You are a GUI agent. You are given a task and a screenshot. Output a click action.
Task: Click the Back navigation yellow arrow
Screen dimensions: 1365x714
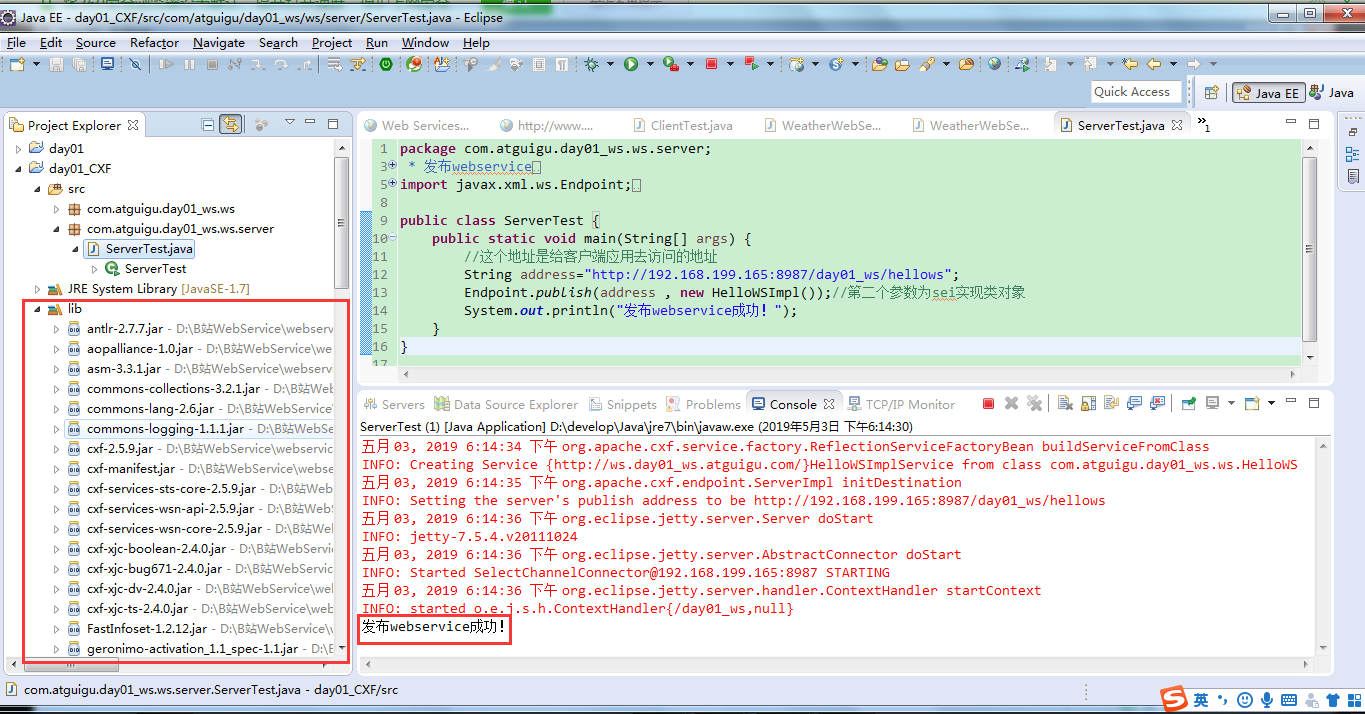(1154, 64)
